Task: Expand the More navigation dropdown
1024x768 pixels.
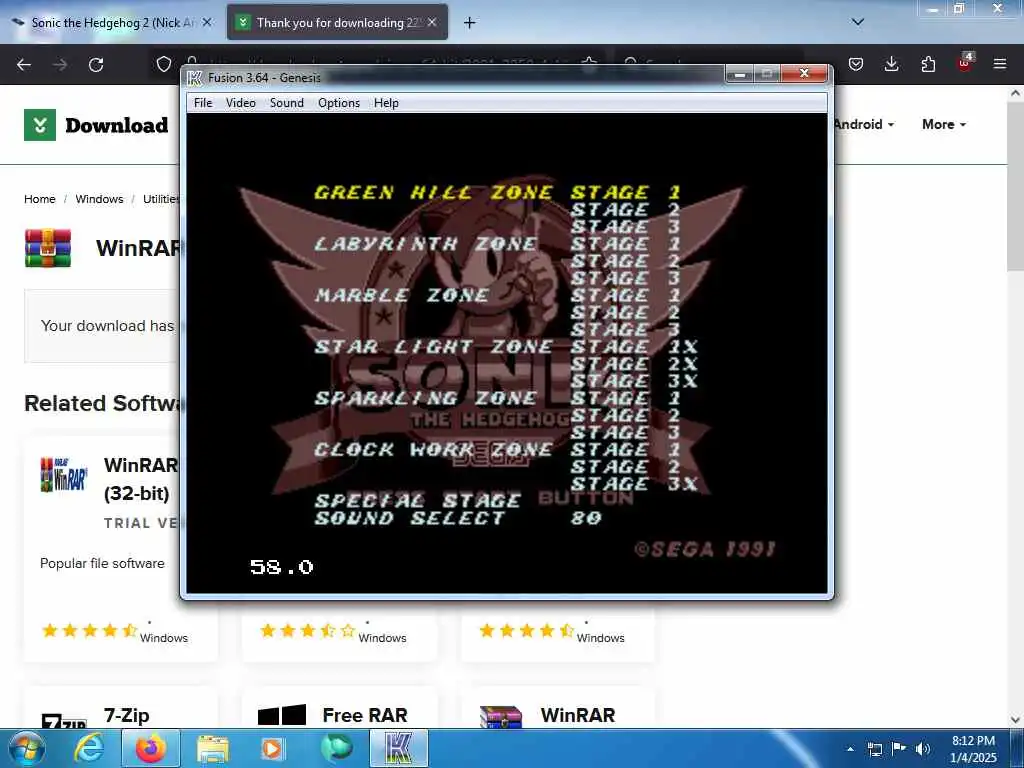Action: (x=944, y=124)
